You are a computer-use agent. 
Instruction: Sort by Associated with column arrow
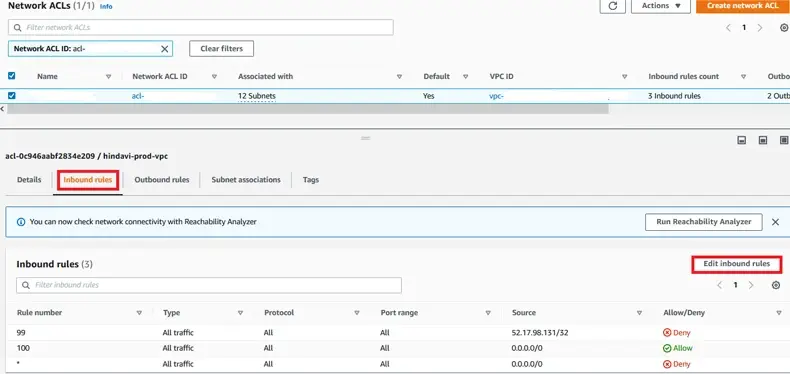click(x=399, y=77)
